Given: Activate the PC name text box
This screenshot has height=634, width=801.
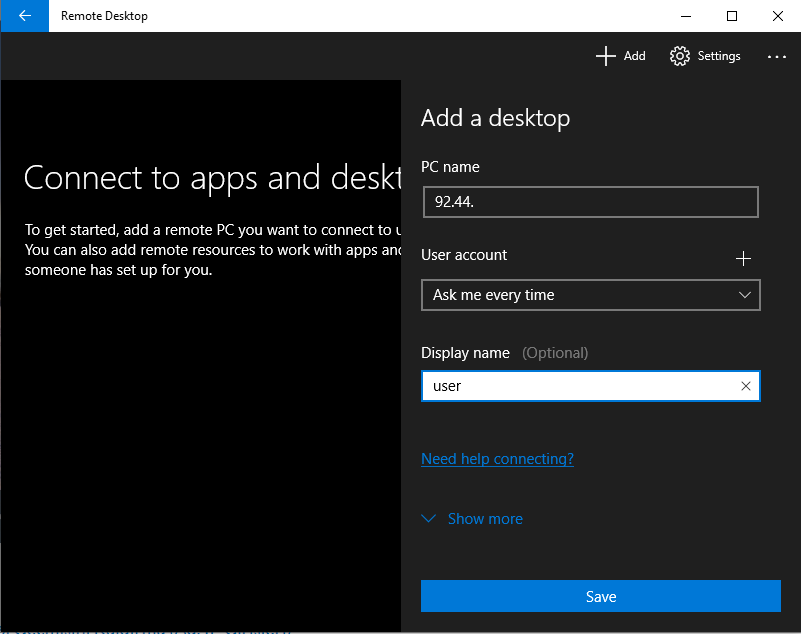Looking at the screenshot, I should [x=590, y=202].
